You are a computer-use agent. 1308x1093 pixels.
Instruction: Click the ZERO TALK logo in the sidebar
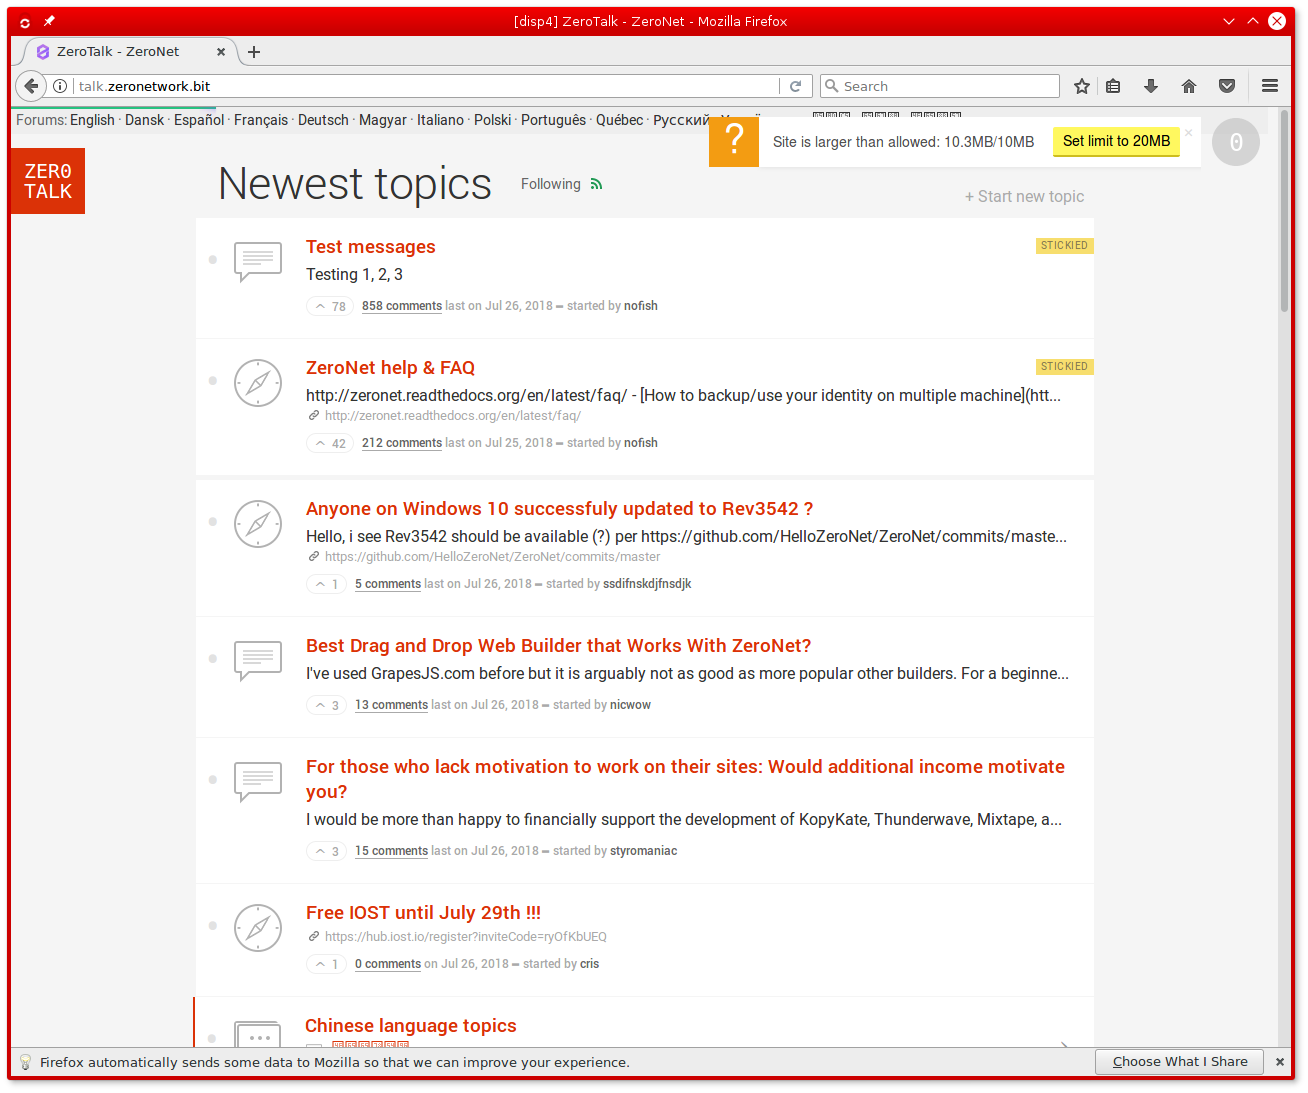click(x=47, y=181)
